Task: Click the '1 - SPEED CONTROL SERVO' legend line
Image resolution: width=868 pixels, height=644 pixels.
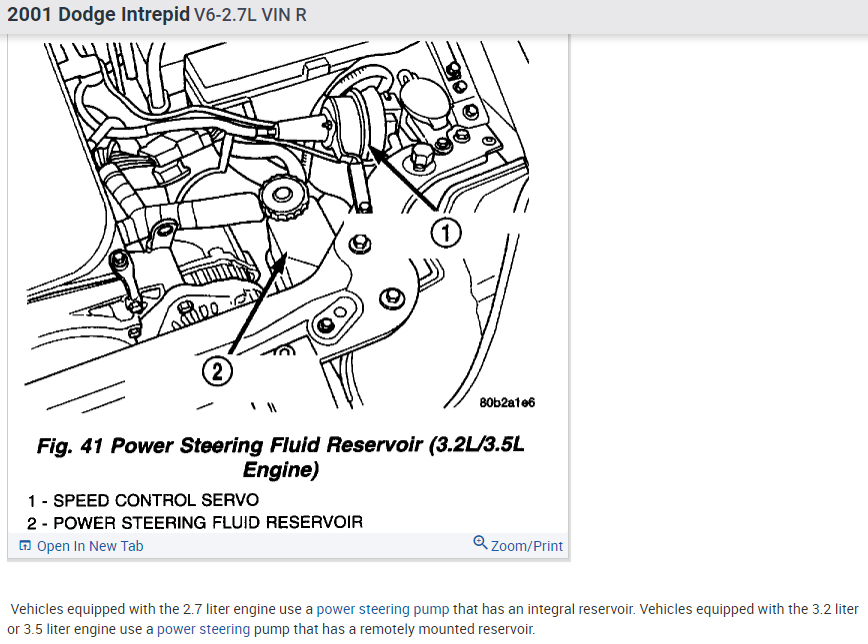Action: coord(143,500)
